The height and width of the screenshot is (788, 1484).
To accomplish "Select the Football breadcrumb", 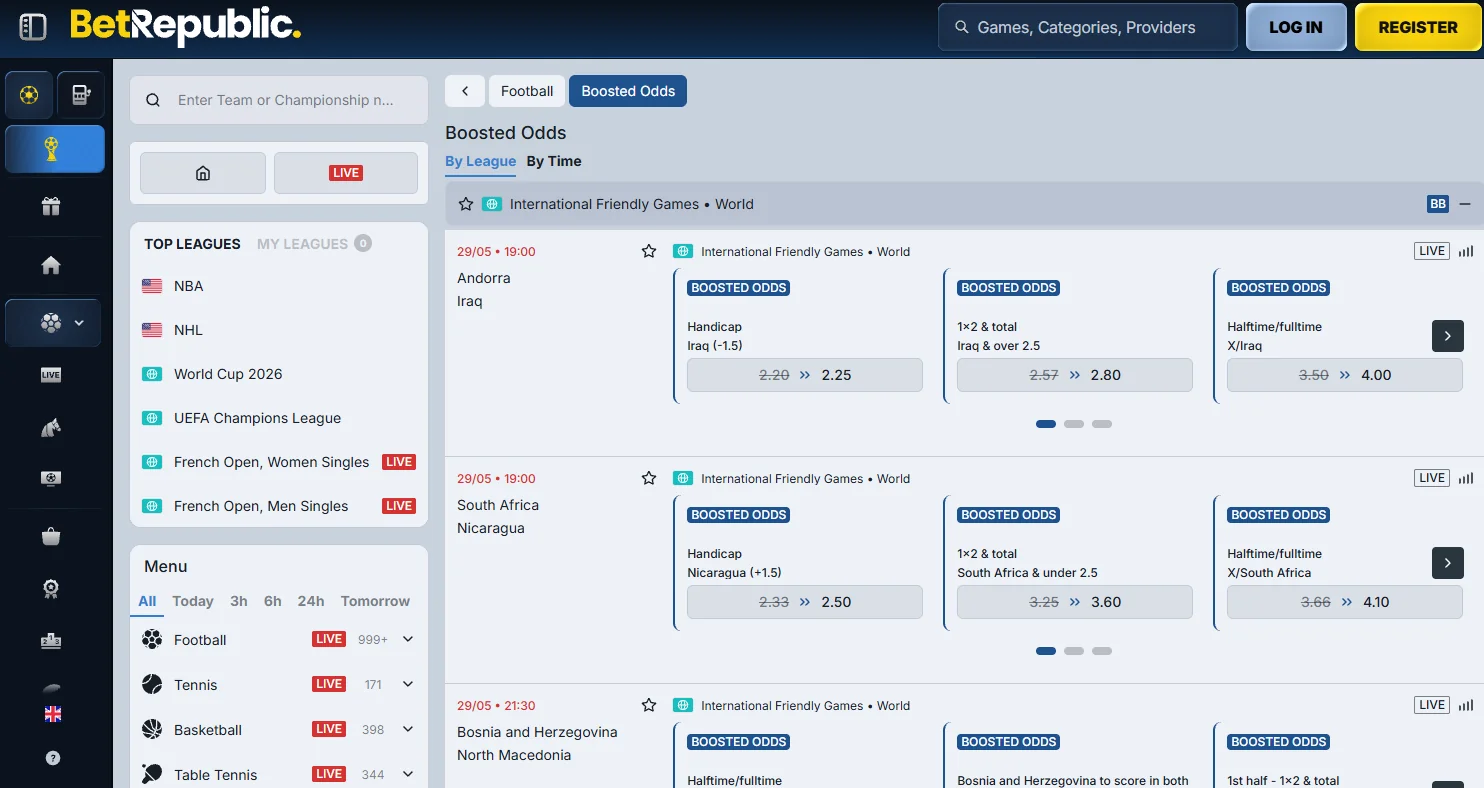I will 527,91.
